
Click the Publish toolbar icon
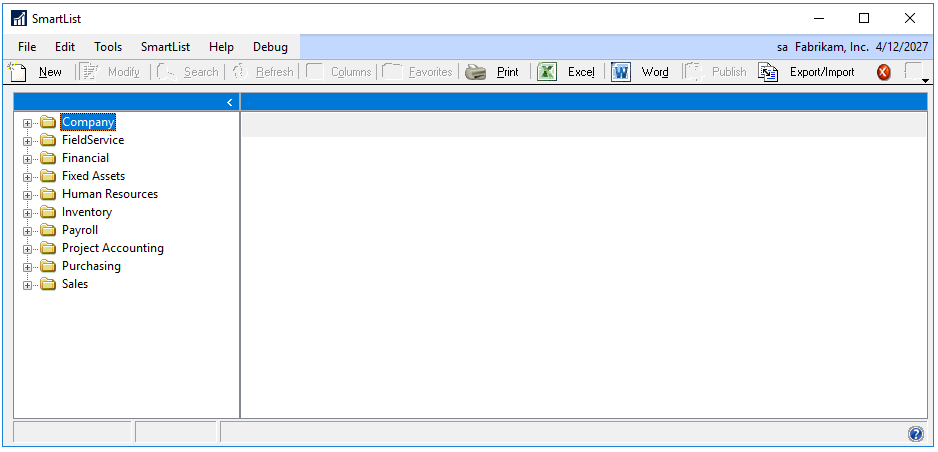pos(695,72)
